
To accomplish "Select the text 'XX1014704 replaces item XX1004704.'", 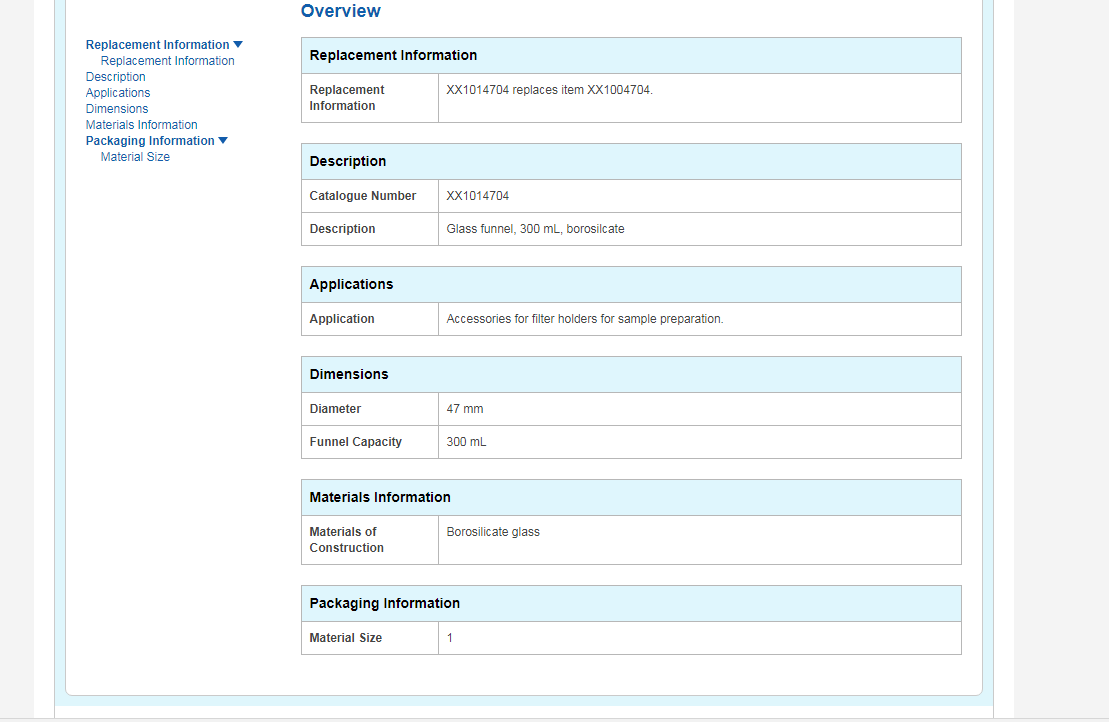I will (x=550, y=90).
